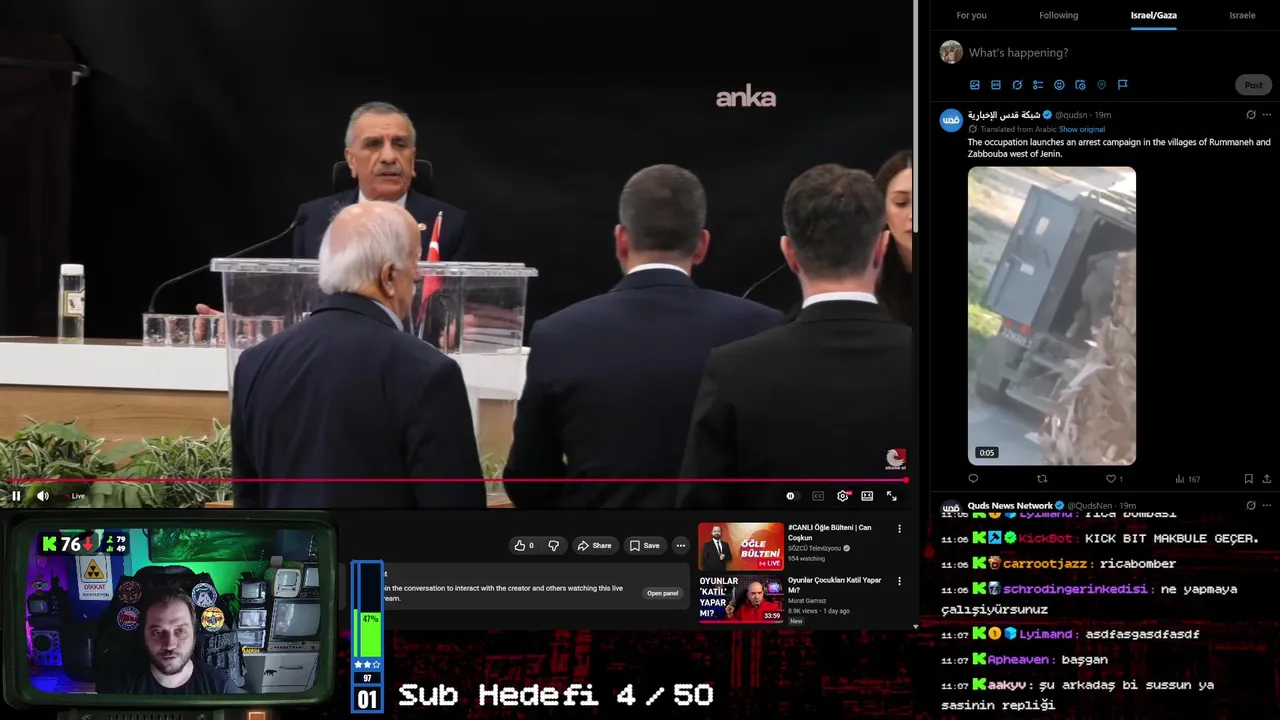Select the Israel/Gaza timeline tab
Viewport: 1280px width, 720px height.
click(x=1154, y=15)
